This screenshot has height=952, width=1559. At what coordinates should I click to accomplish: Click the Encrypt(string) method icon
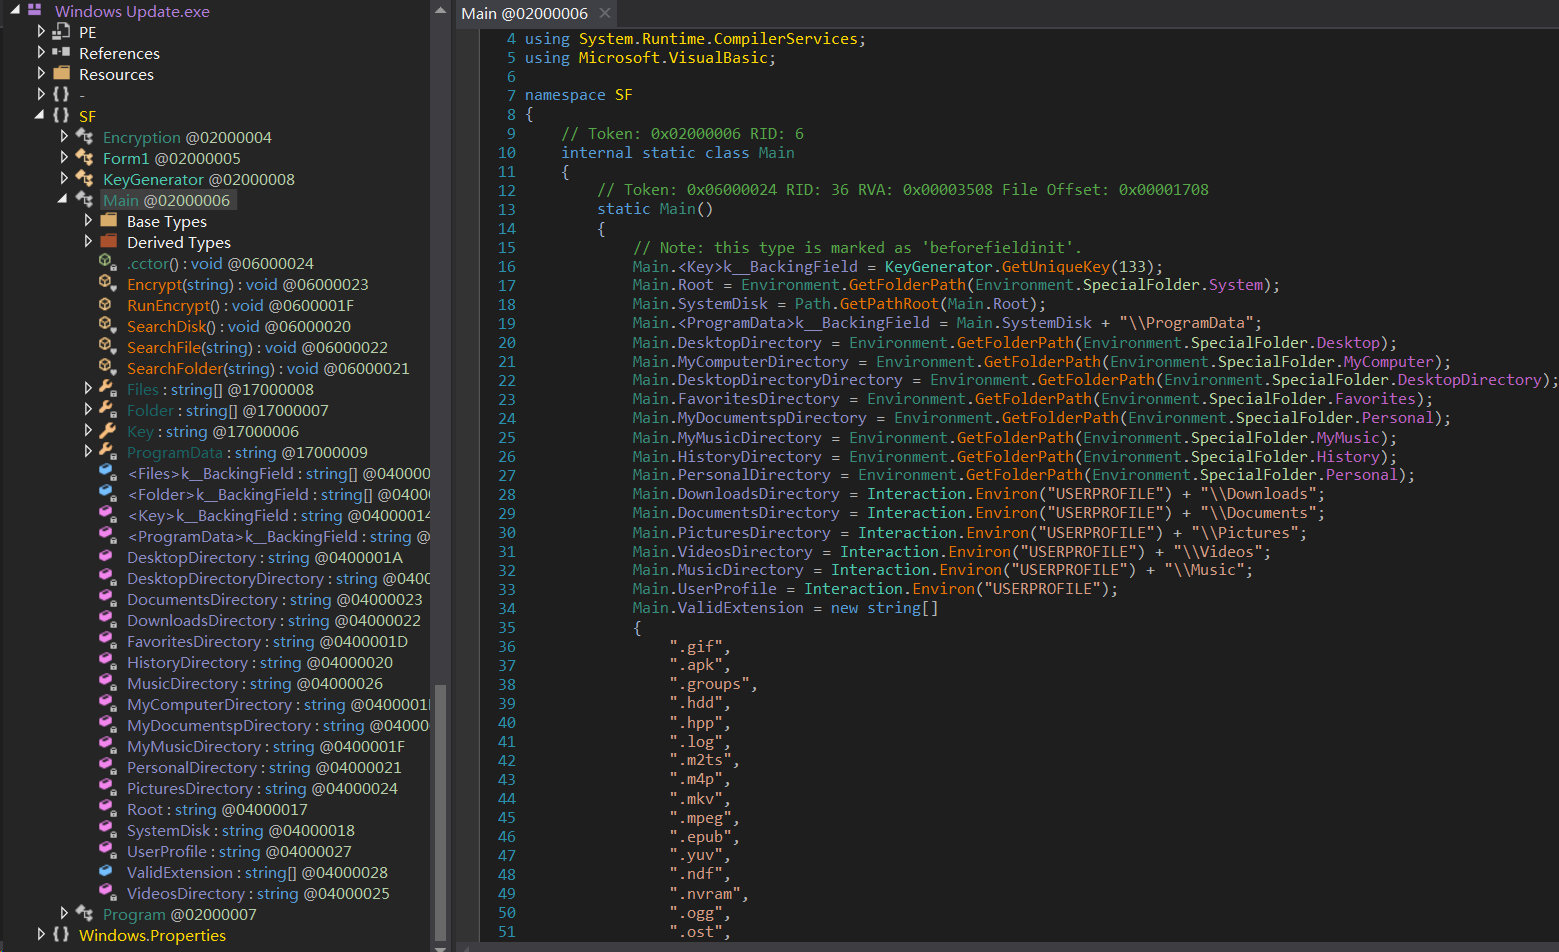click(x=107, y=283)
